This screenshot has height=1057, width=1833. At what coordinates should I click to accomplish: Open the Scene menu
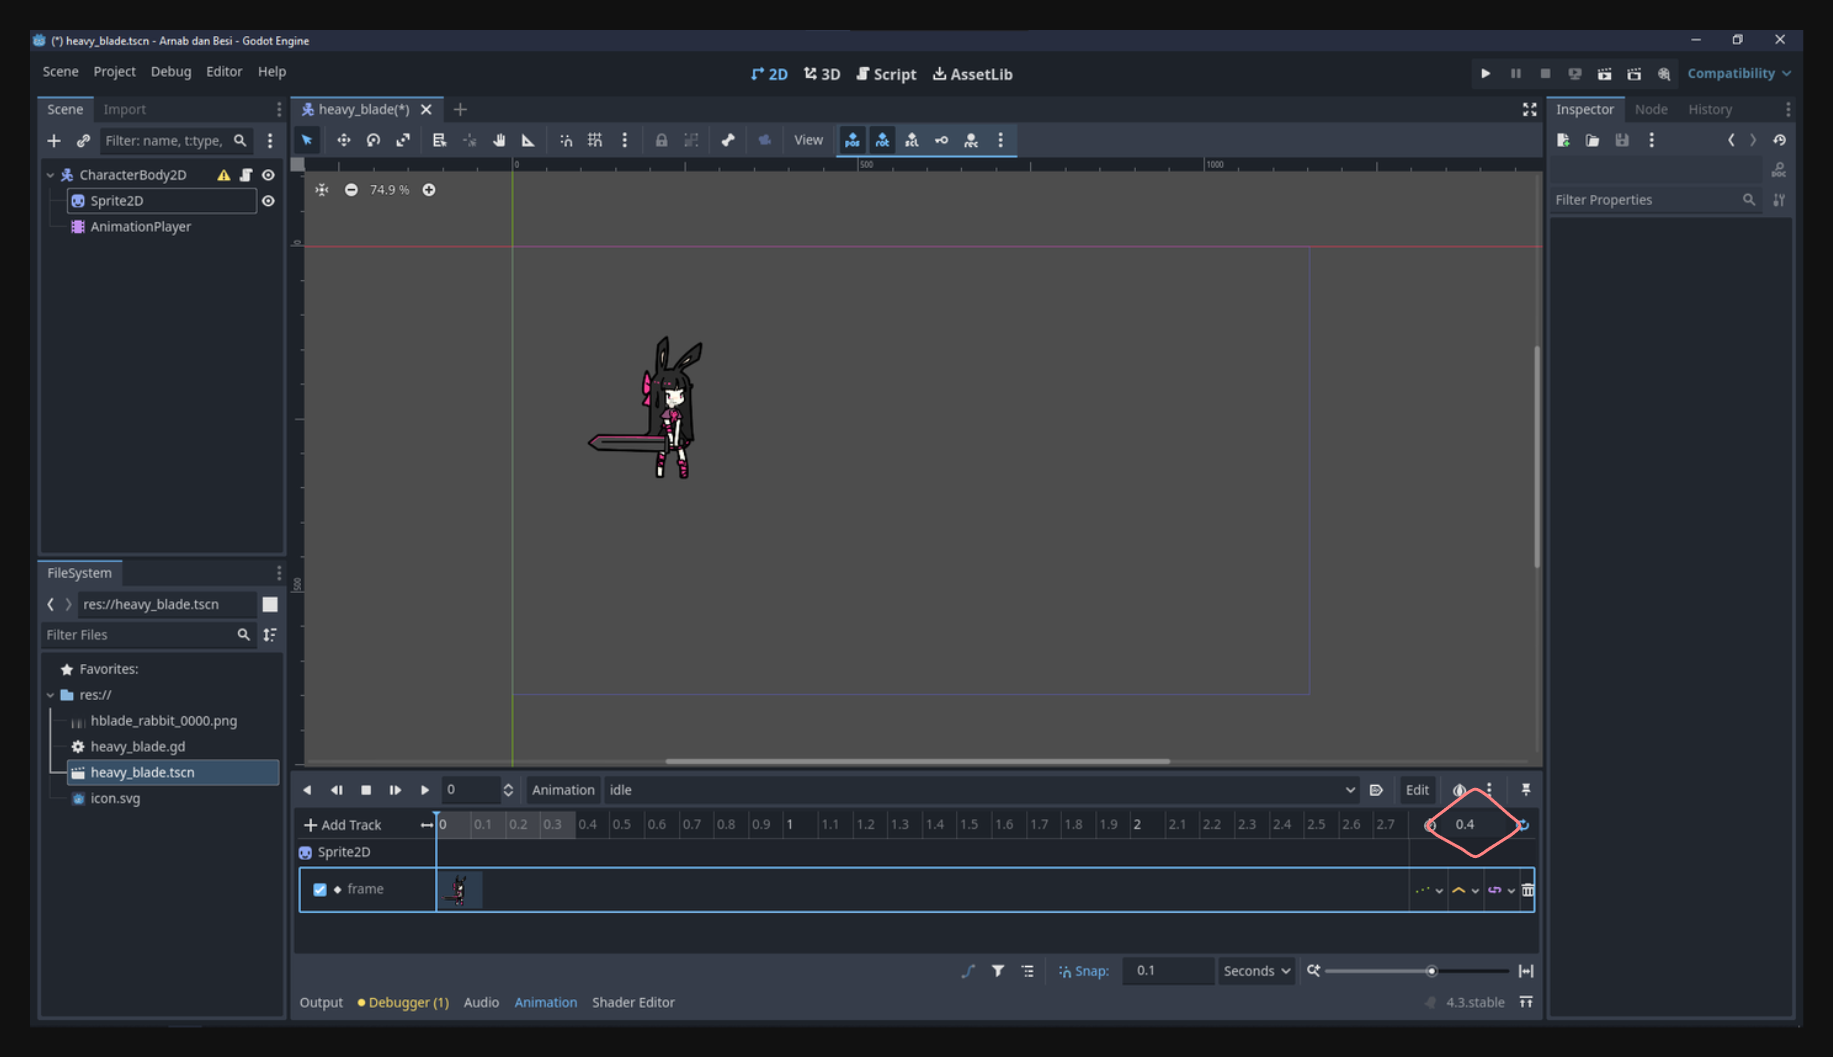60,72
